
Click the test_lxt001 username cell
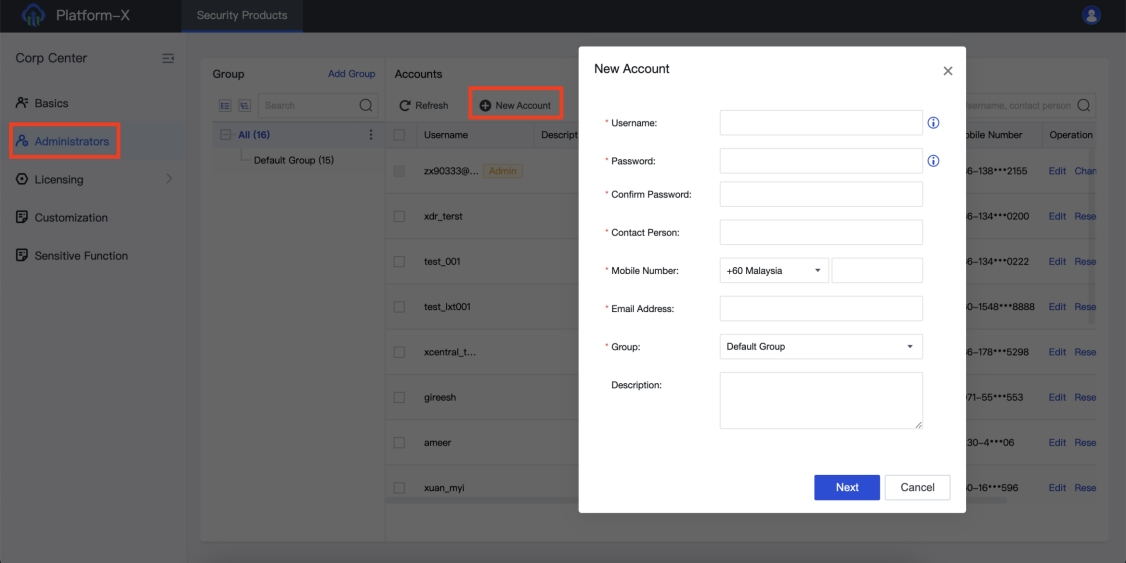click(x=448, y=307)
